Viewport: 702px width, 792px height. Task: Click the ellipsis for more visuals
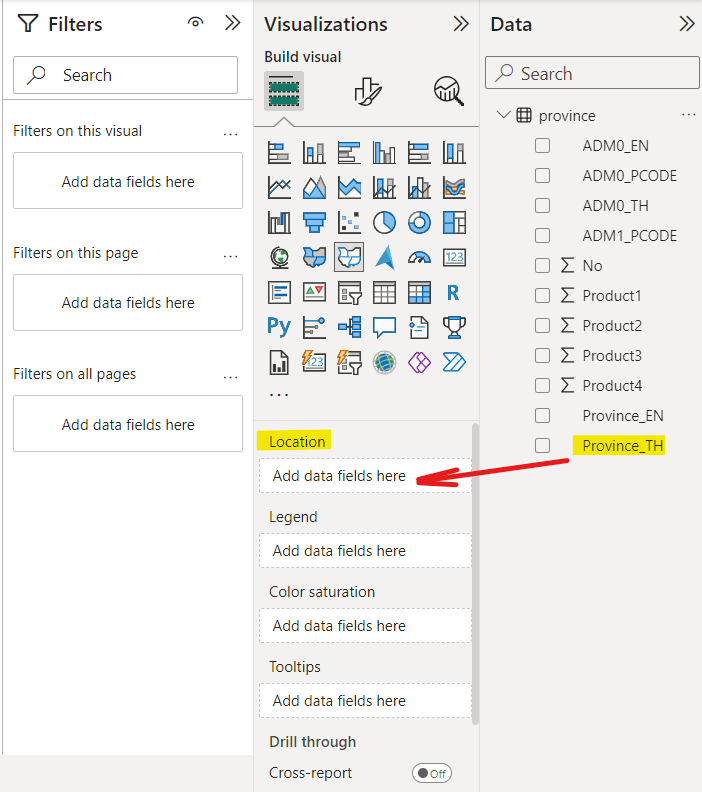(x=279, y=393)
